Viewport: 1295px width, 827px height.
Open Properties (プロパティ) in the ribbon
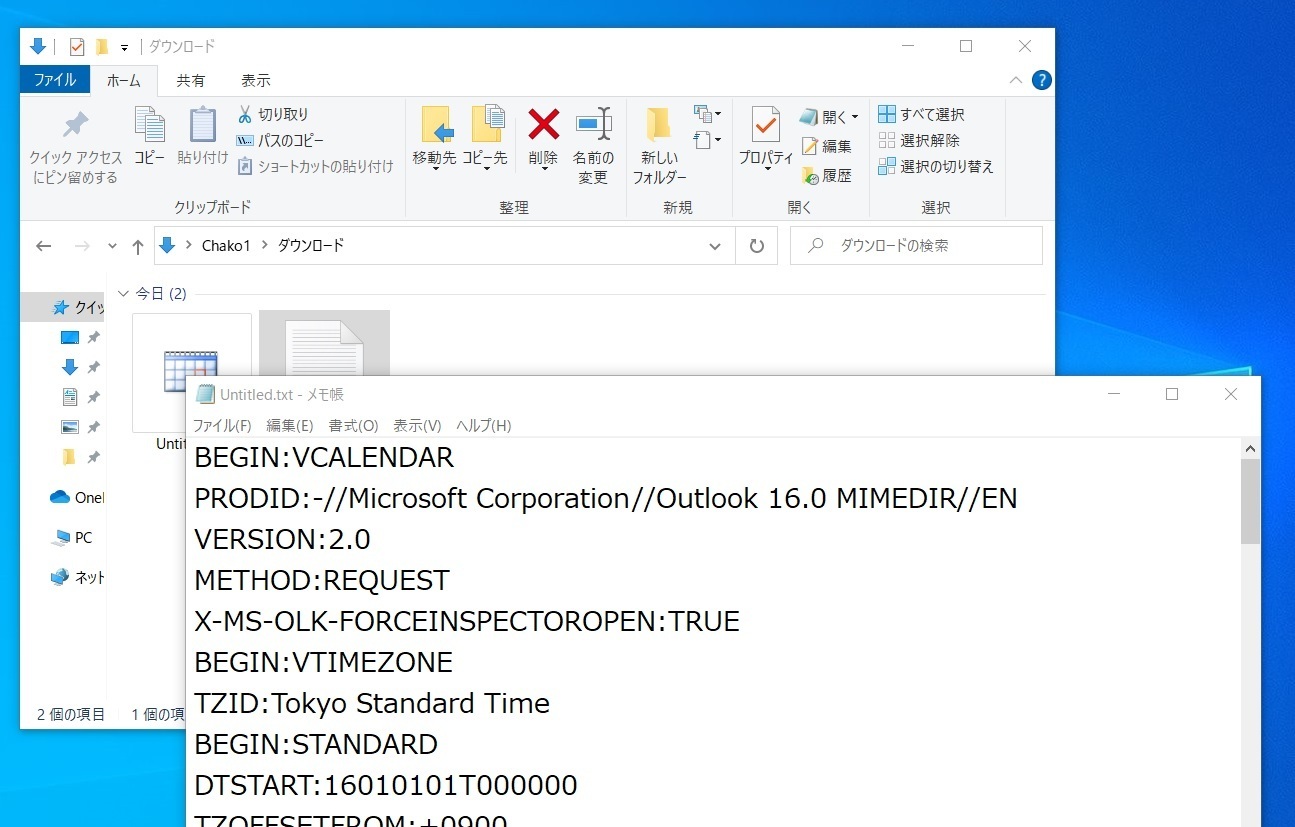coord(765,125)
